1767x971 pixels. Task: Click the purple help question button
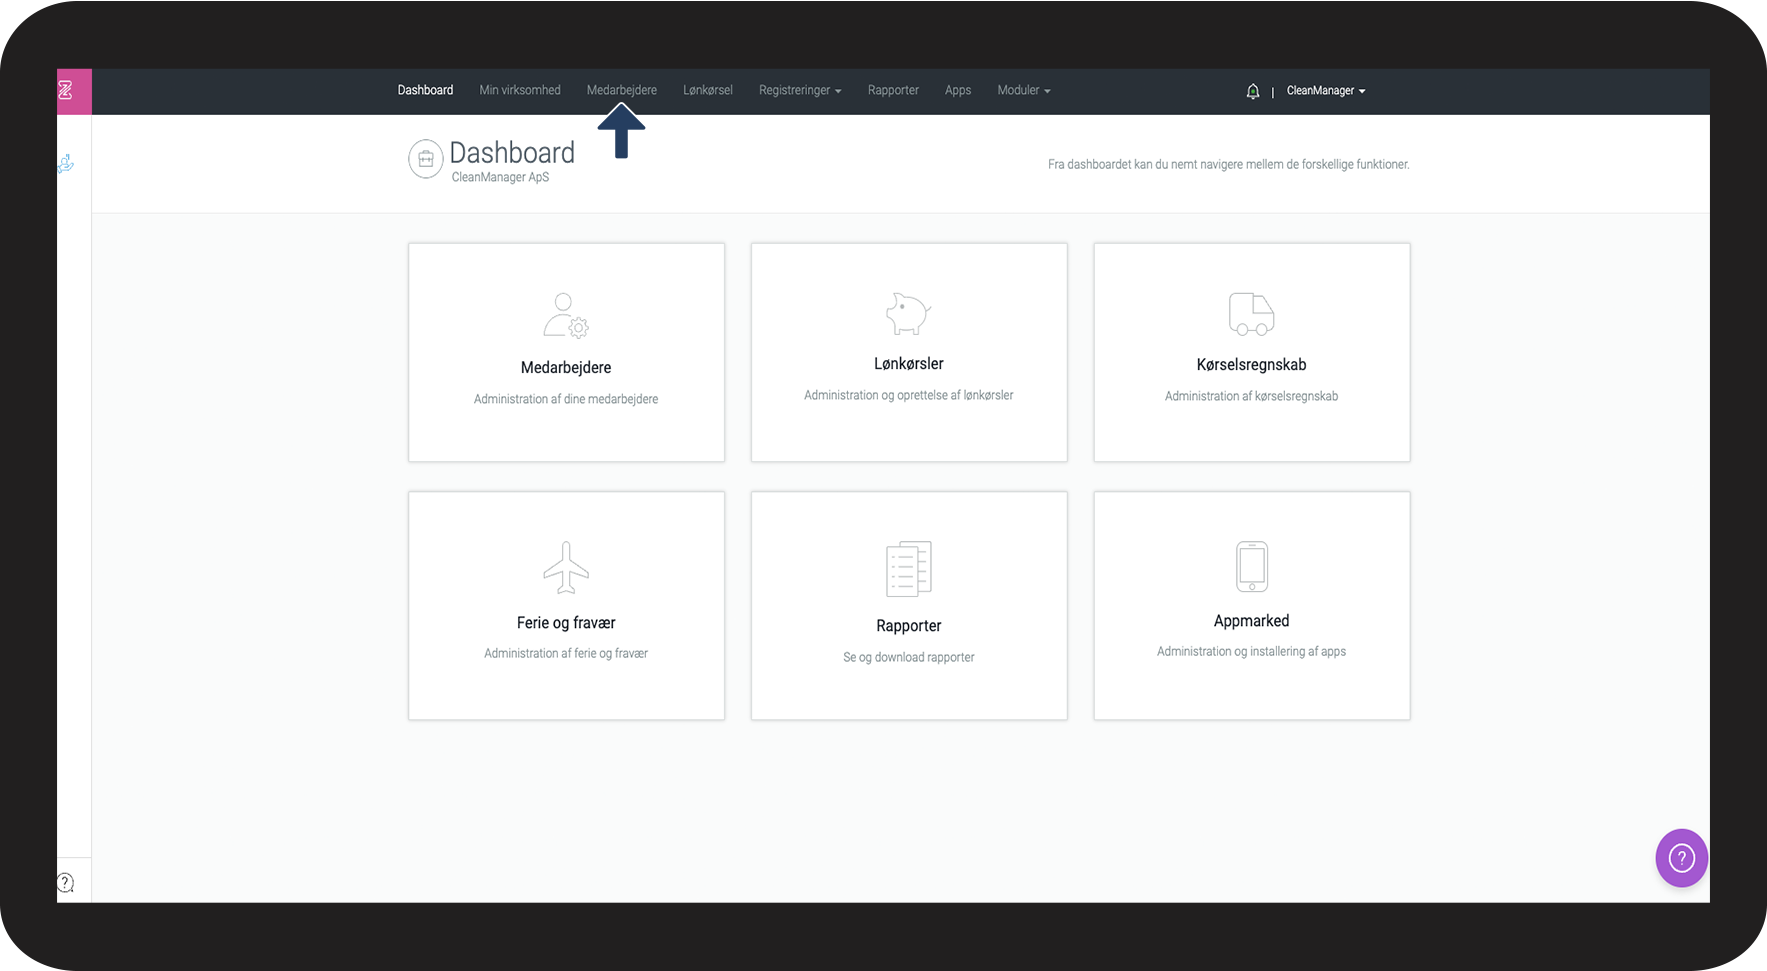[1682, 858]
